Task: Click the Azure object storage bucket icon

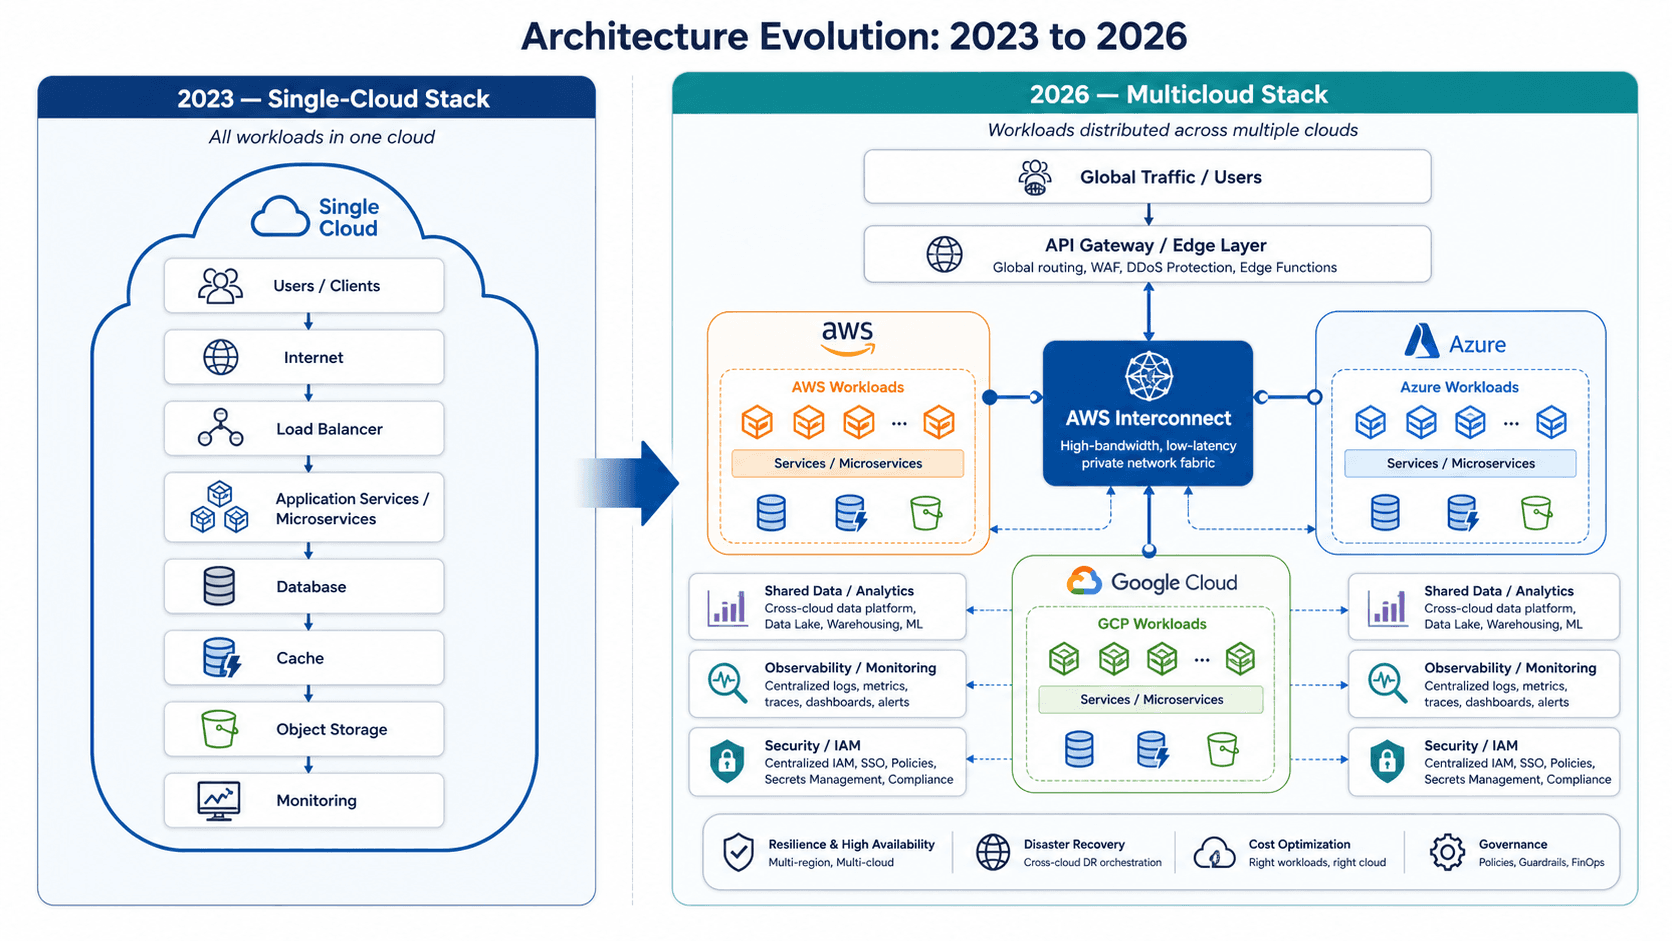Action: tap(1536, 513)
